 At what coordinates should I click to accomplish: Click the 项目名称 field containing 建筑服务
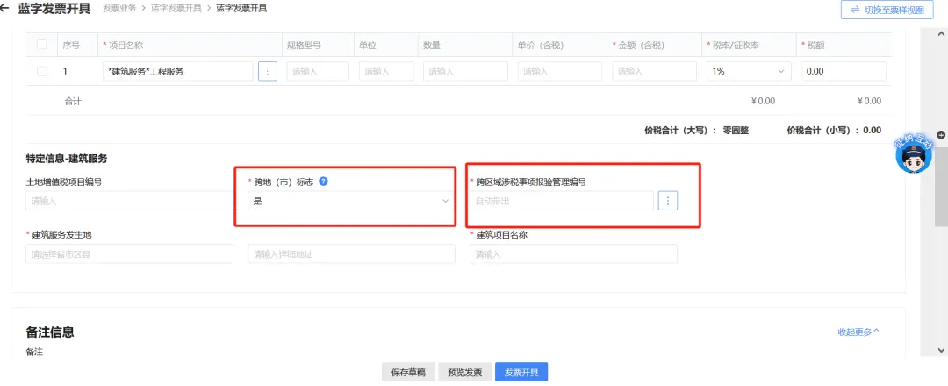coord(178,71)
